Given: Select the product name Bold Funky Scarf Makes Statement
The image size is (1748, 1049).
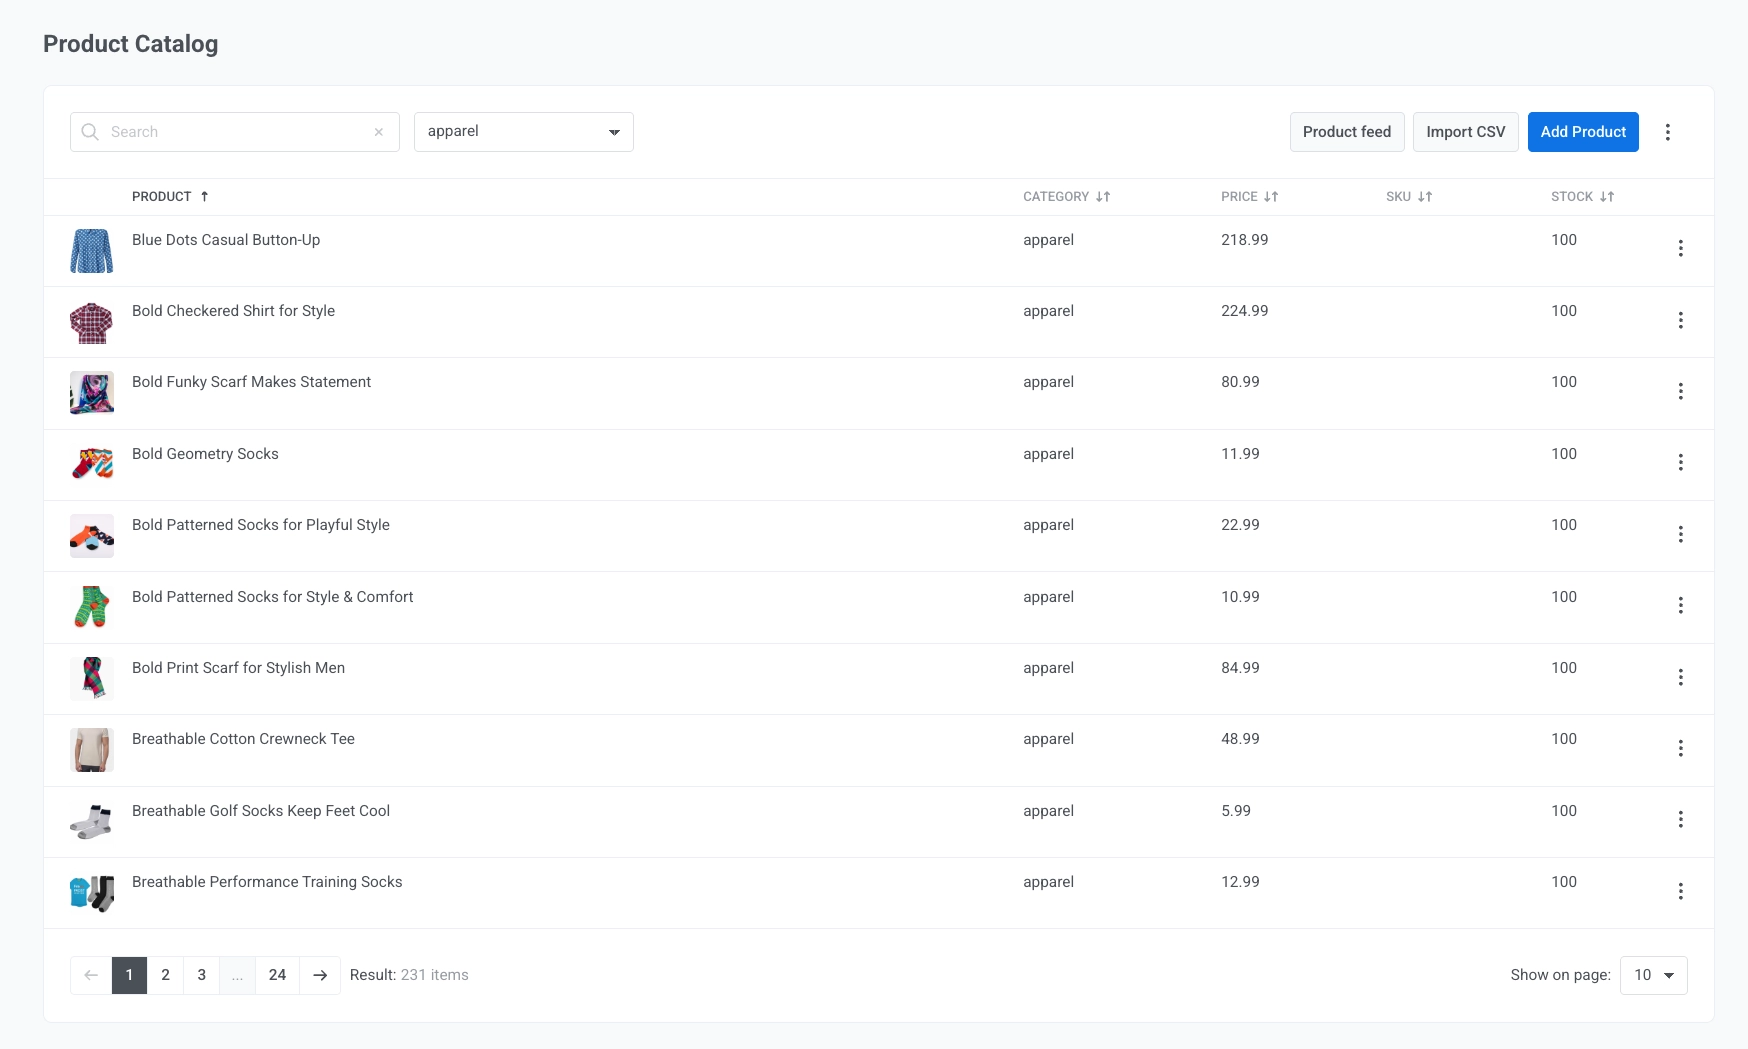Looking at the screenshot, I should 251,382.
